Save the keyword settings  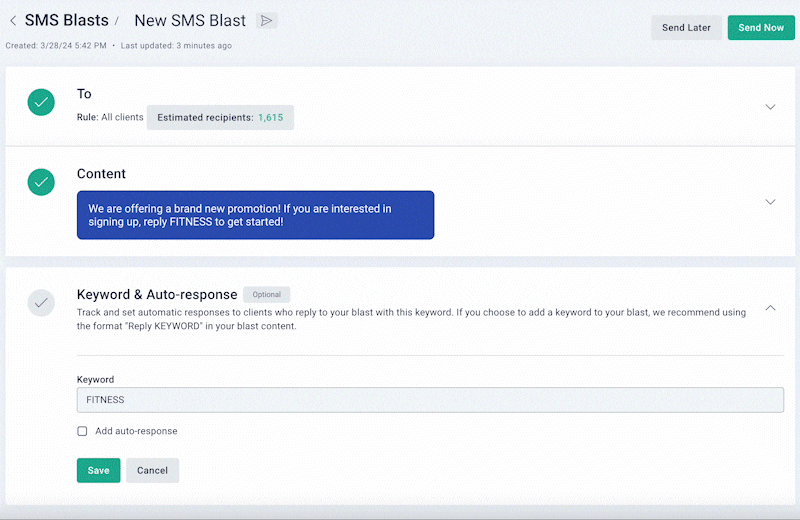98,470
